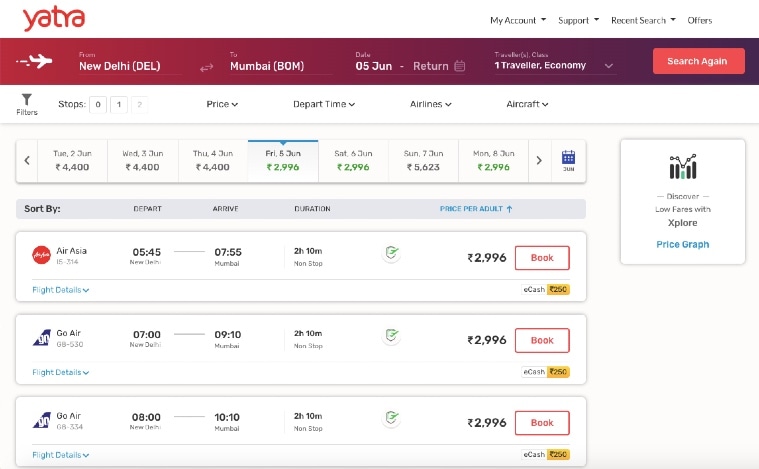
Task: Toggle the 2 stops filter
Action: [x=139, y=105]
